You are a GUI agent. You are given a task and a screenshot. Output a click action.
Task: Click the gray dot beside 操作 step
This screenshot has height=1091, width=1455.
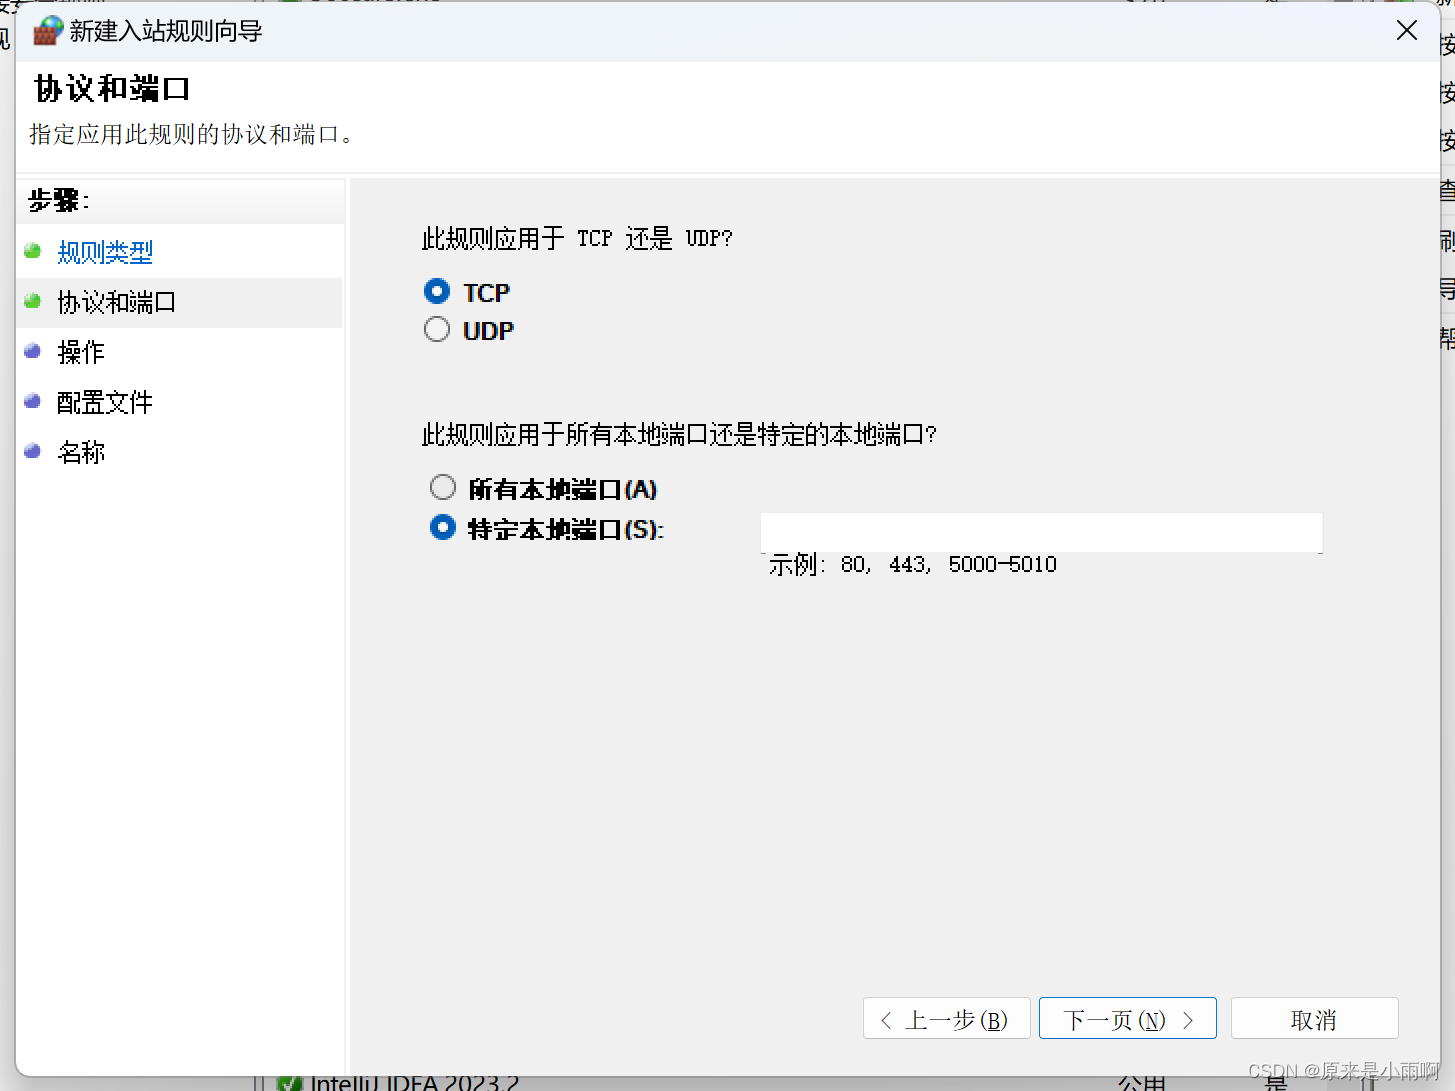point(31,351)
